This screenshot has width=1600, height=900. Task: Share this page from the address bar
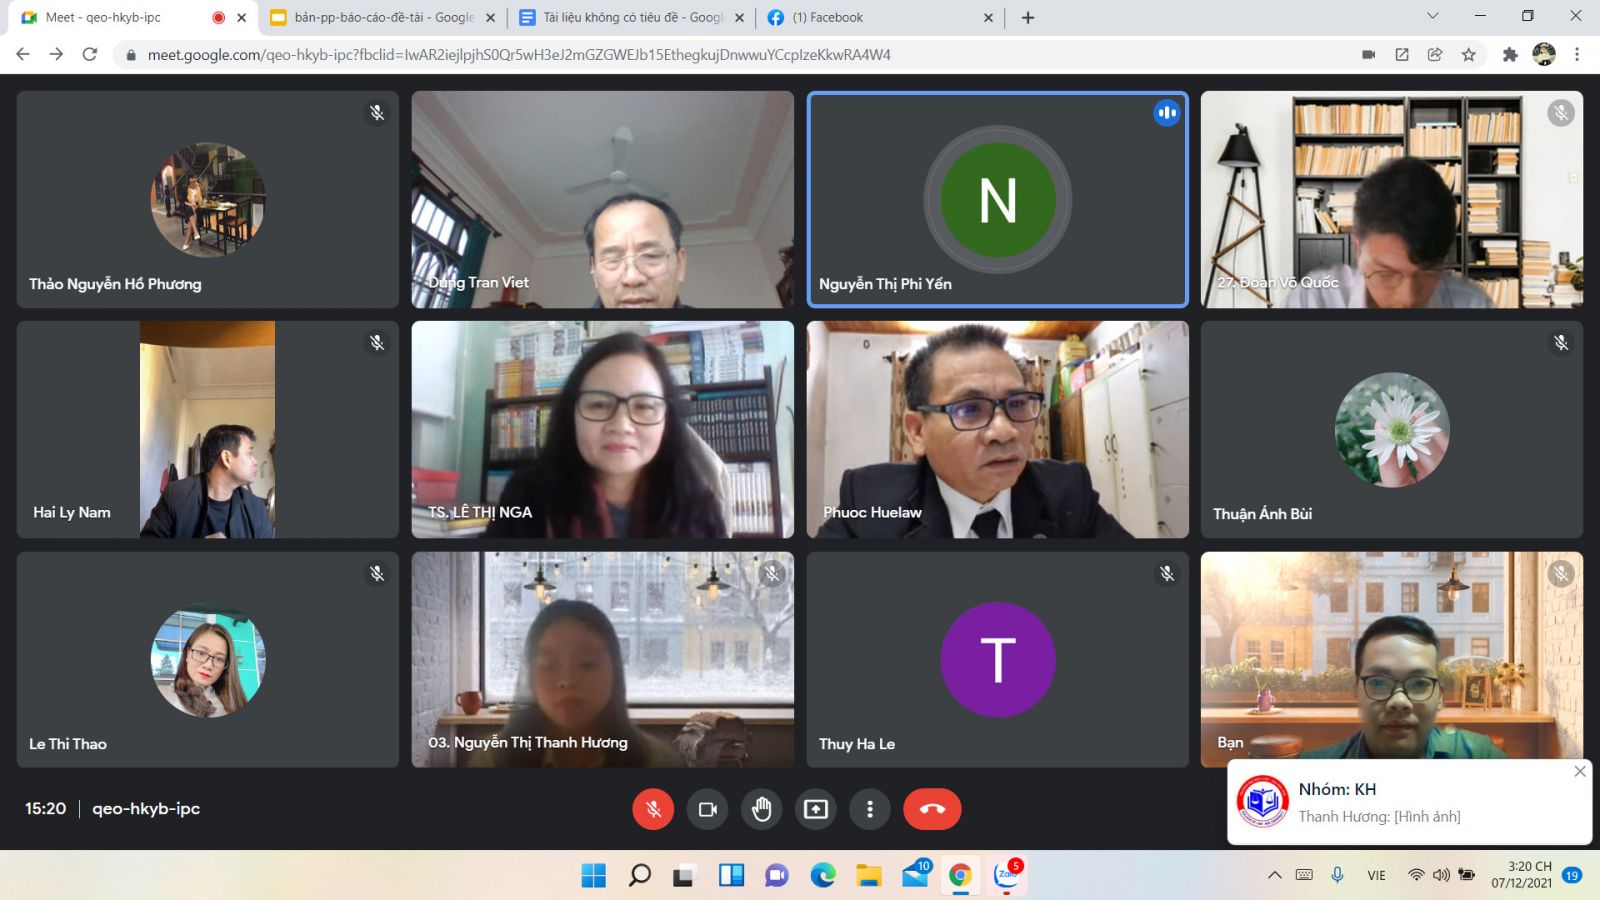[1435, 55]
